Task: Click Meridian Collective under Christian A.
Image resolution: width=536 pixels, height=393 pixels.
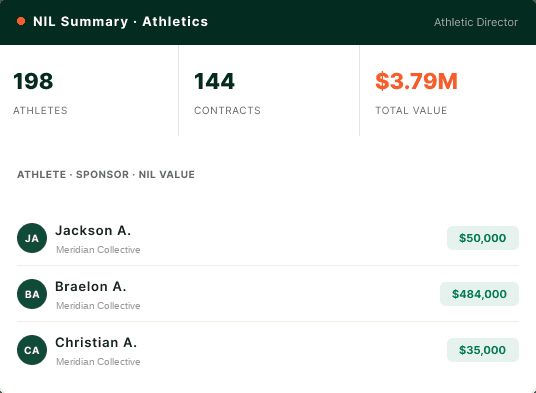Action: click(x=98, y=362)
